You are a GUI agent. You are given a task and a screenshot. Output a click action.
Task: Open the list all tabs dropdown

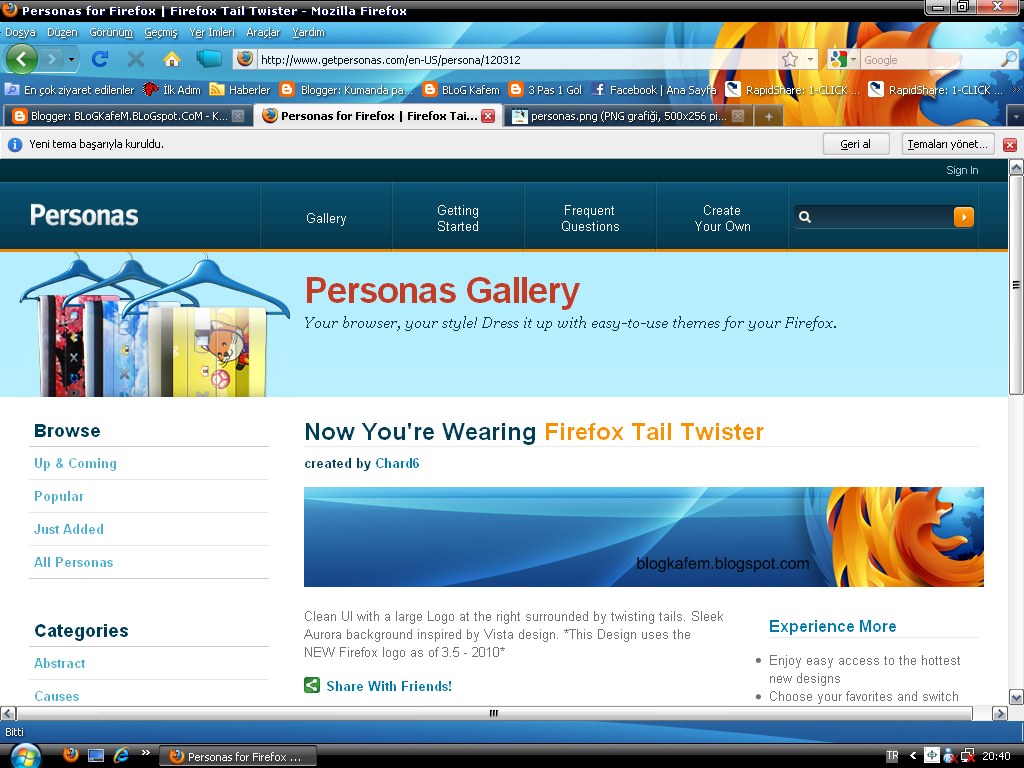tap(1016, 117)
